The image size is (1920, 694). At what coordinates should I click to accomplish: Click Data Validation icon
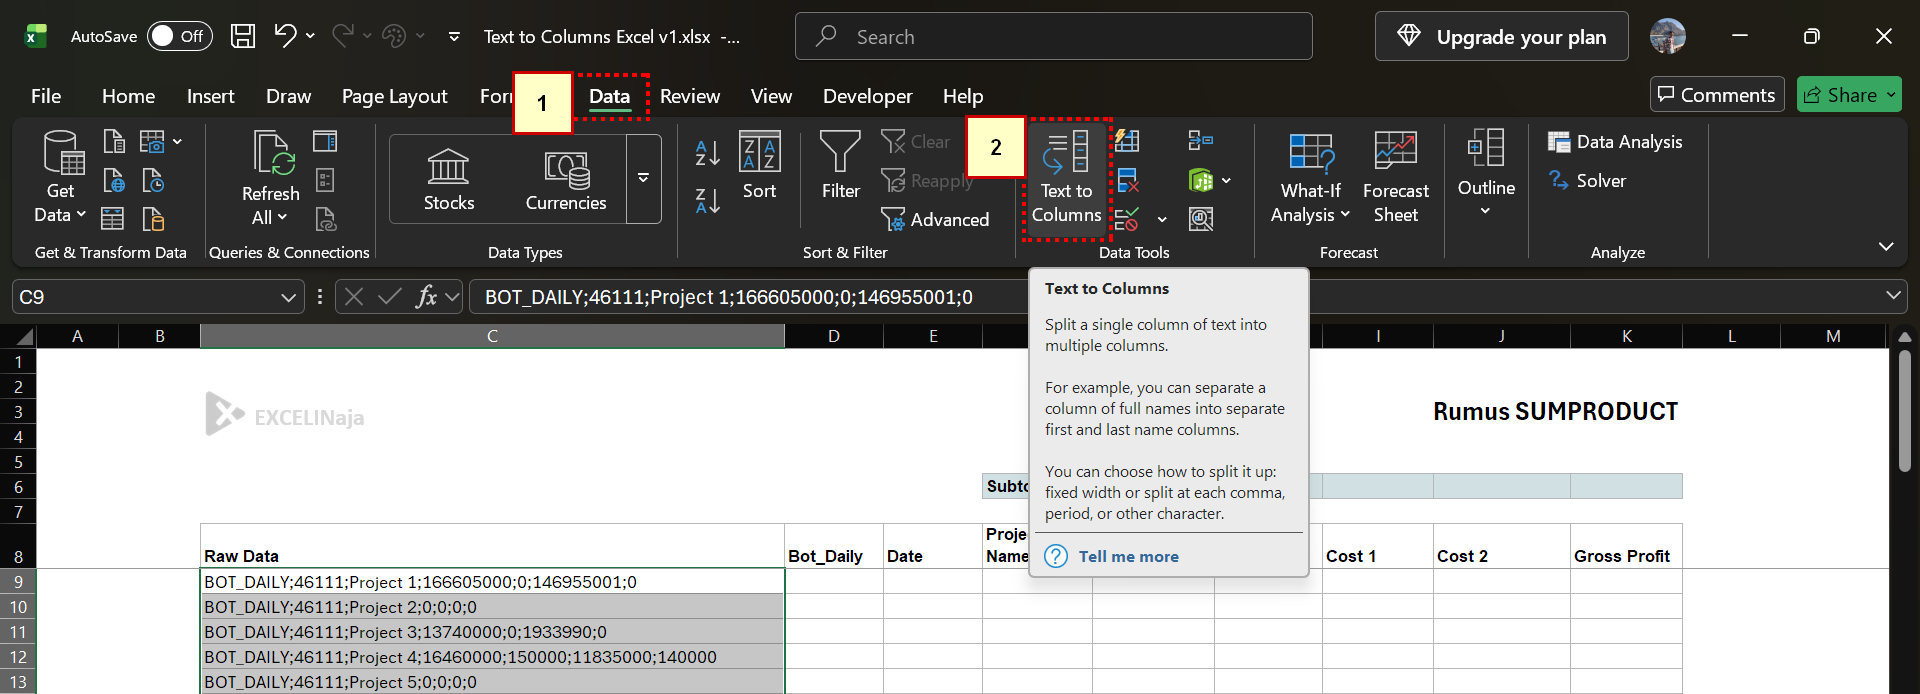tap(1127, 219)
